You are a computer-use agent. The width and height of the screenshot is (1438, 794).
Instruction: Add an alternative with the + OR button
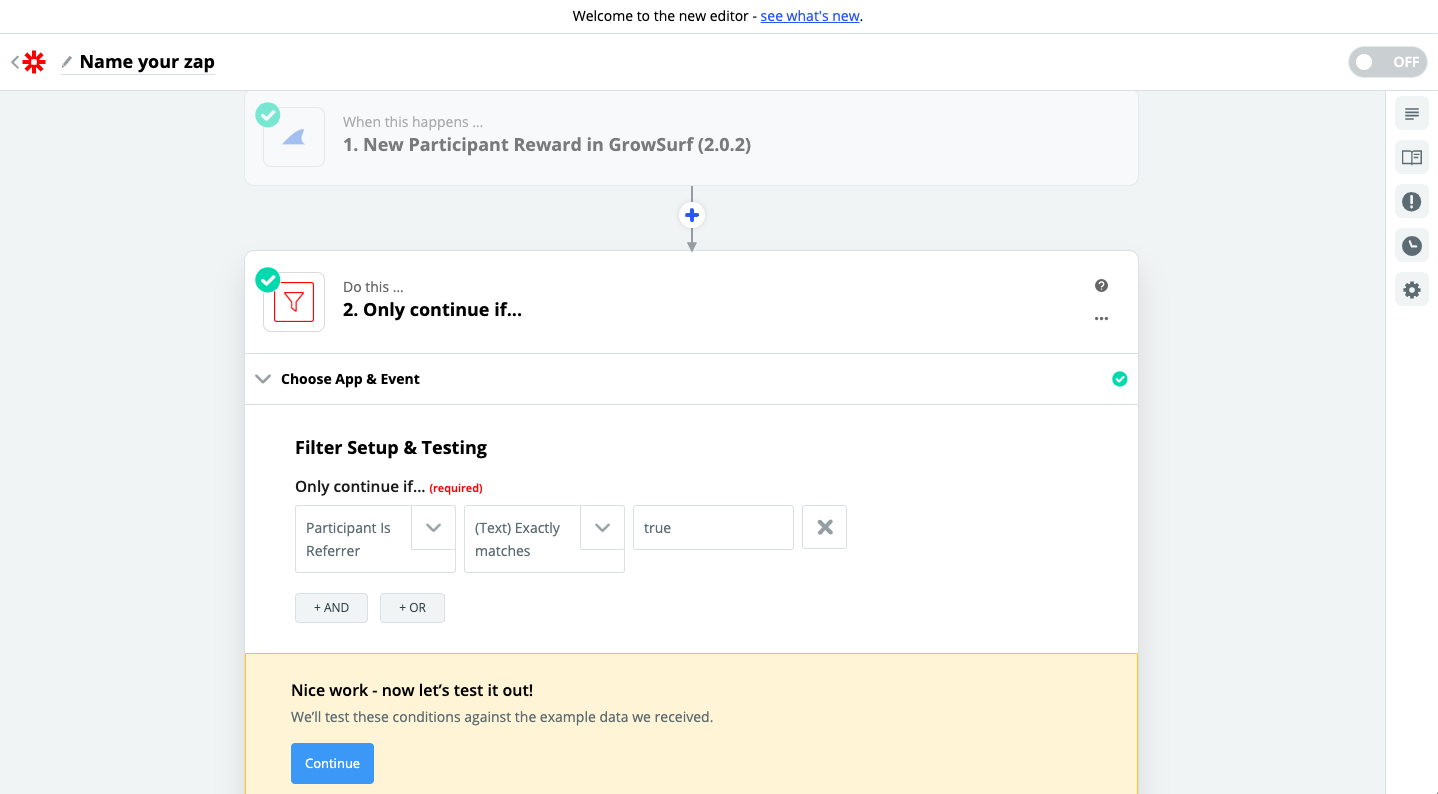point(412,608)
